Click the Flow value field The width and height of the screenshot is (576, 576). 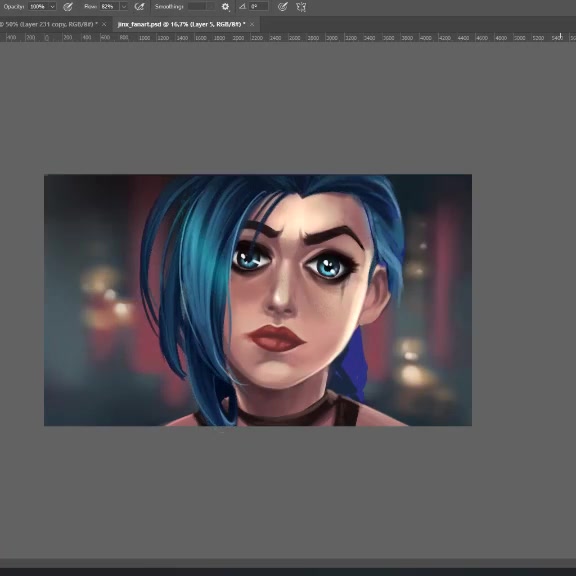click(109, 7)
